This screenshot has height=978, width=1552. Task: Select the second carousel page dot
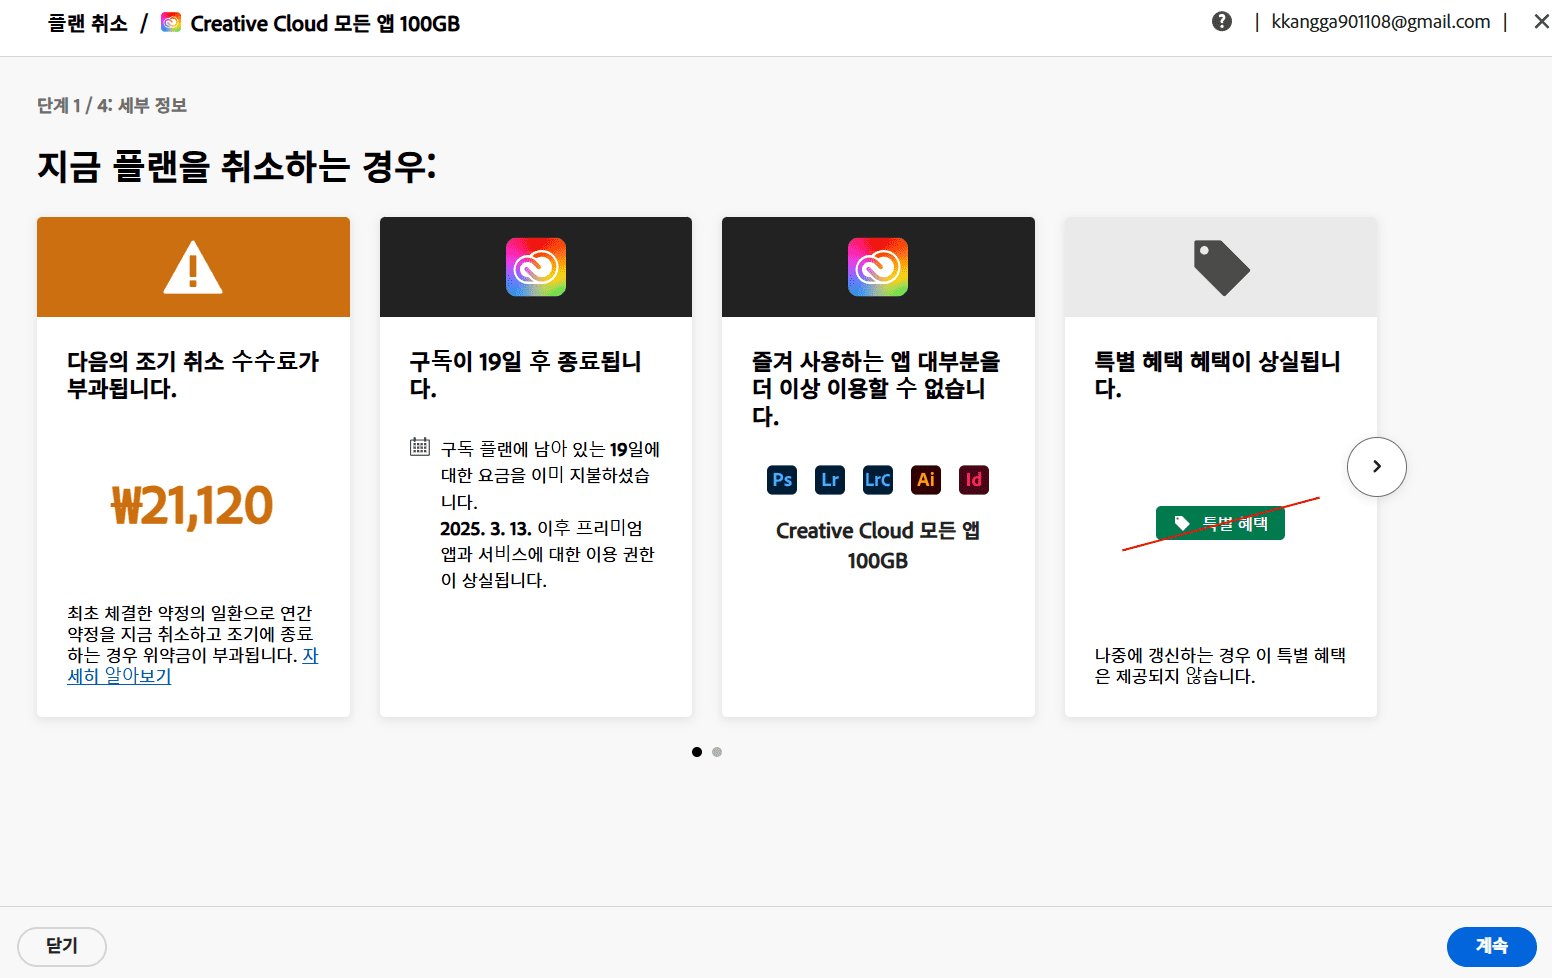tap(717, 752)
